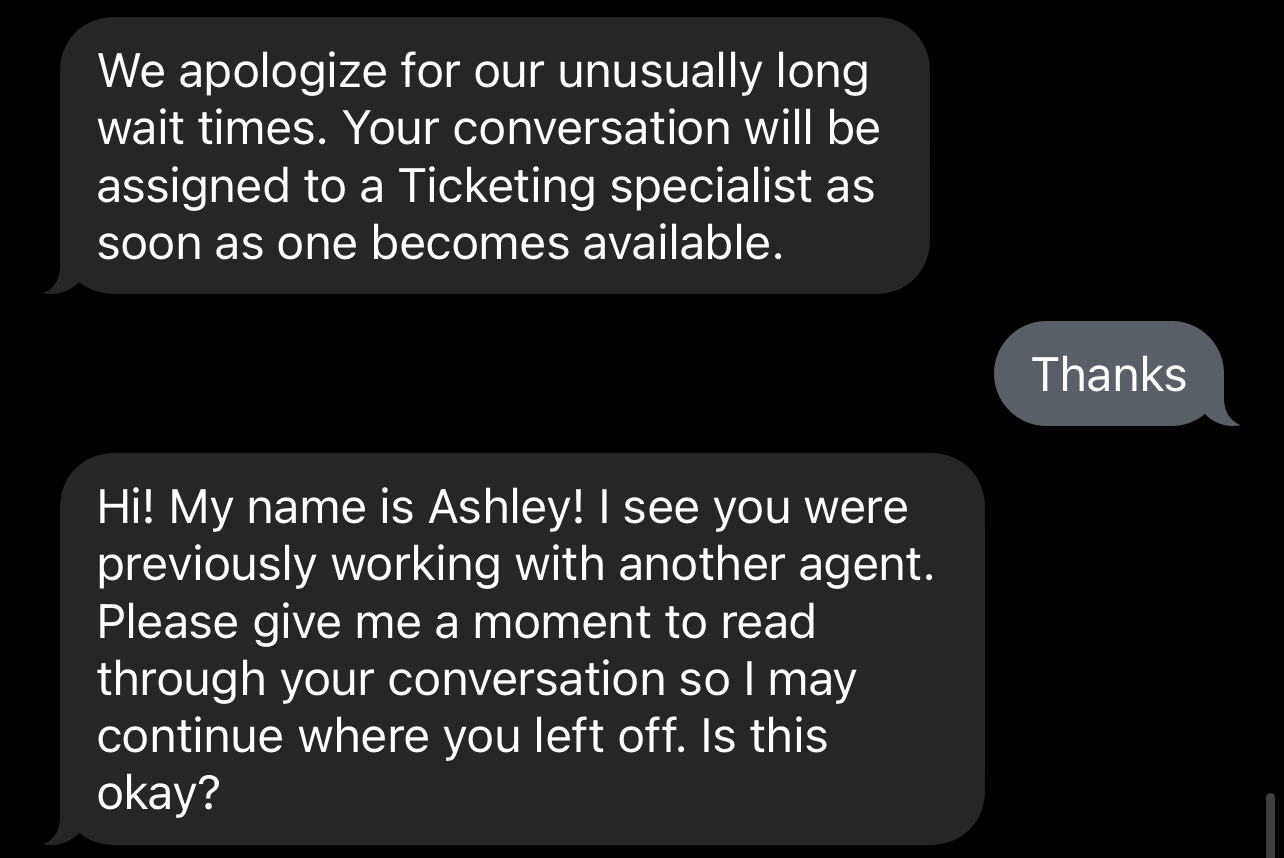Select 'Hi!' at the start of Ashley's message
1284x858 pixels.
[x=125, y=505]
